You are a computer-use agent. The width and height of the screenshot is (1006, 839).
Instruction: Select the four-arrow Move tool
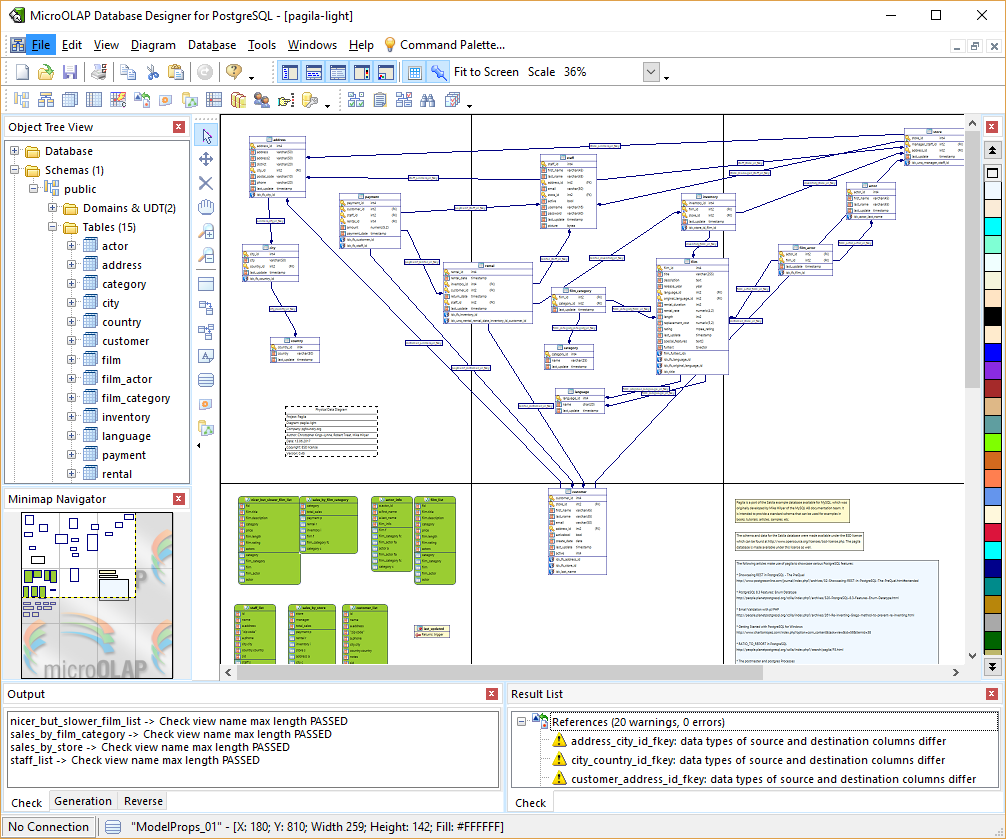point(206,159)
